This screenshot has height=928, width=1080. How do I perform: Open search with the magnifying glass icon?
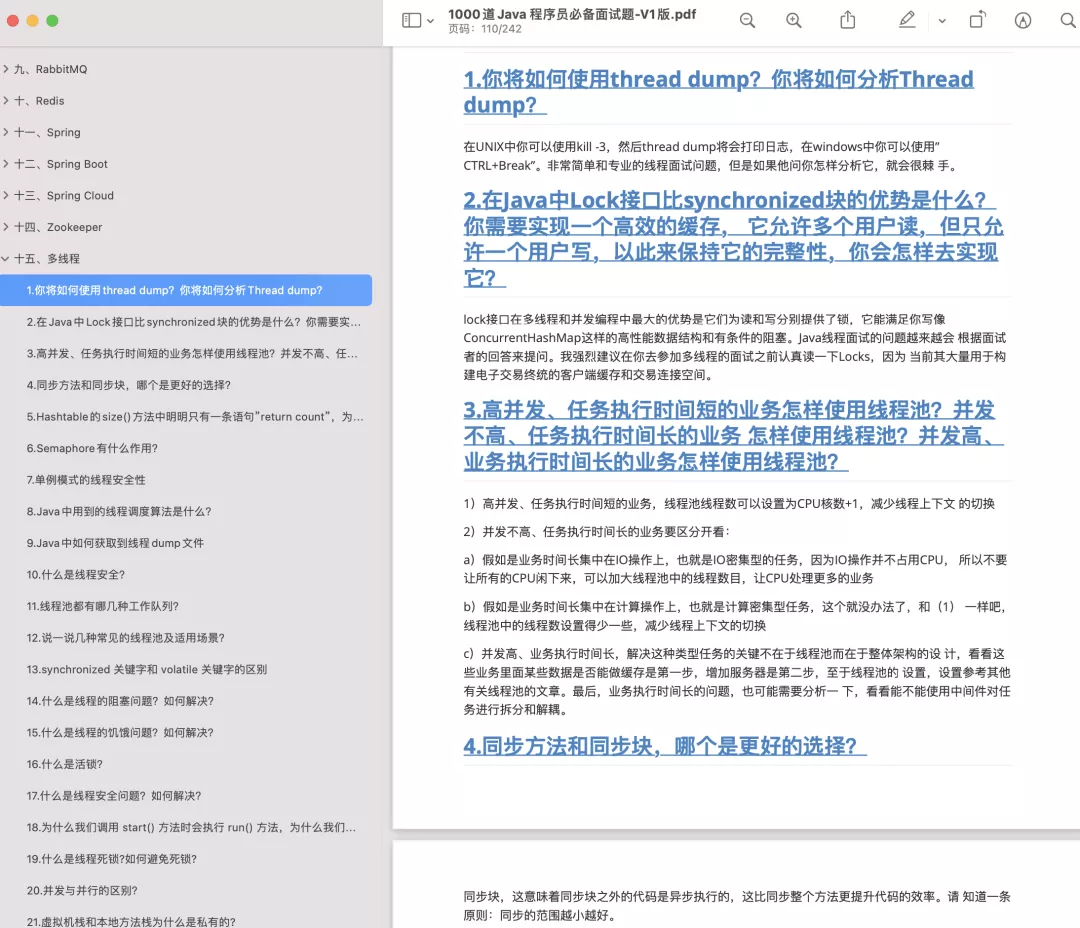pos(1068,20)
